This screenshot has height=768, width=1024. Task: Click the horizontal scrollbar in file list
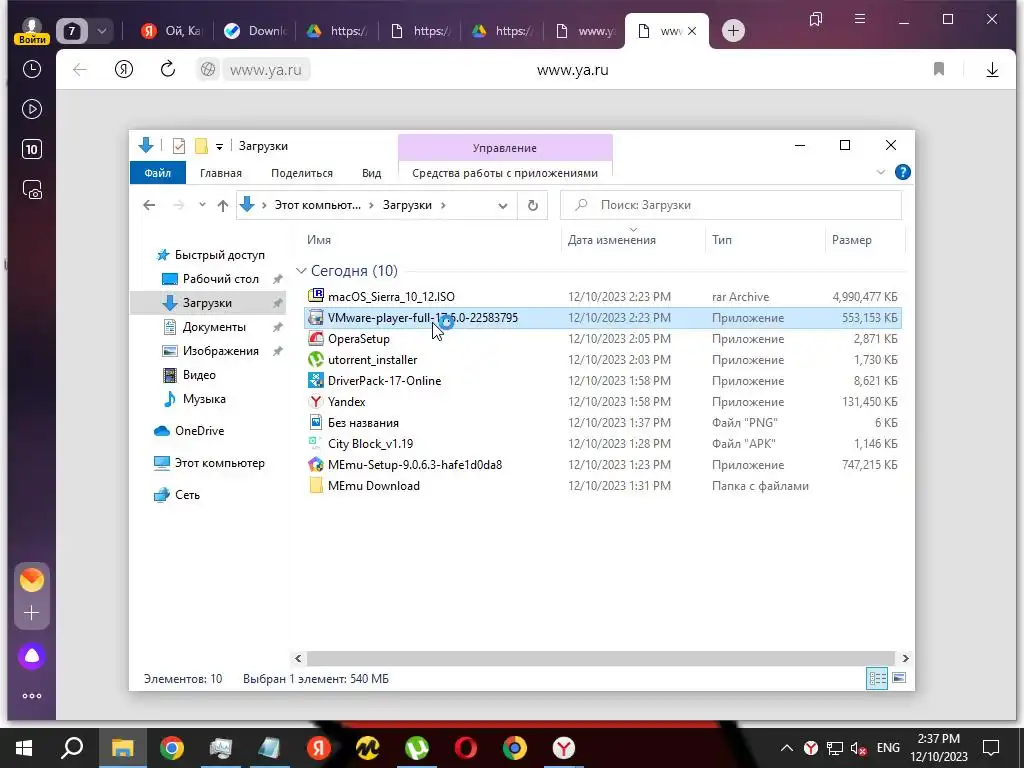coord(600,658)
